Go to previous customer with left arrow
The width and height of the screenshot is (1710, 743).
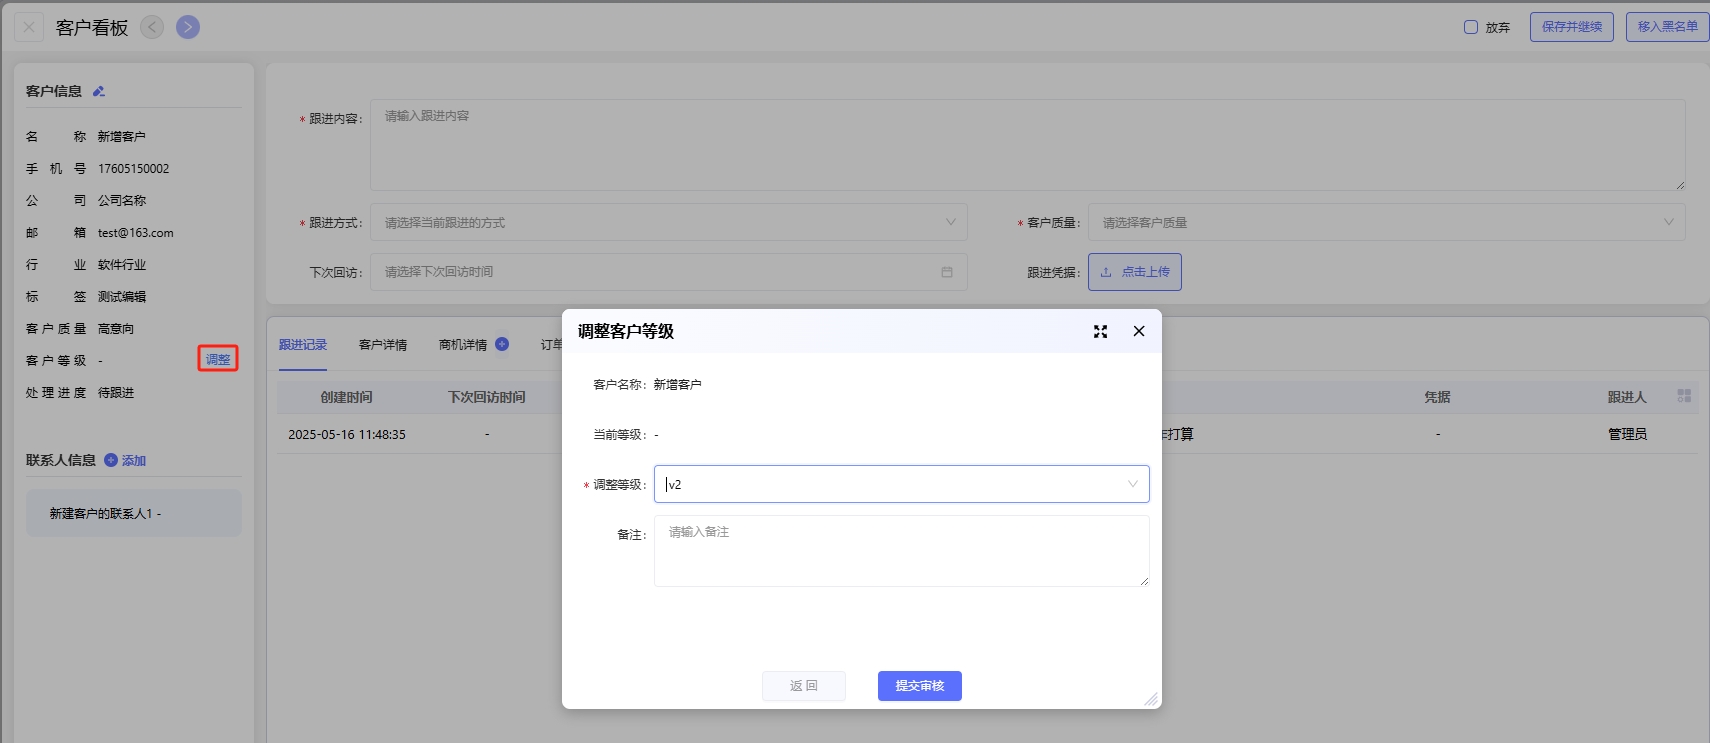(x=152, y=27)
